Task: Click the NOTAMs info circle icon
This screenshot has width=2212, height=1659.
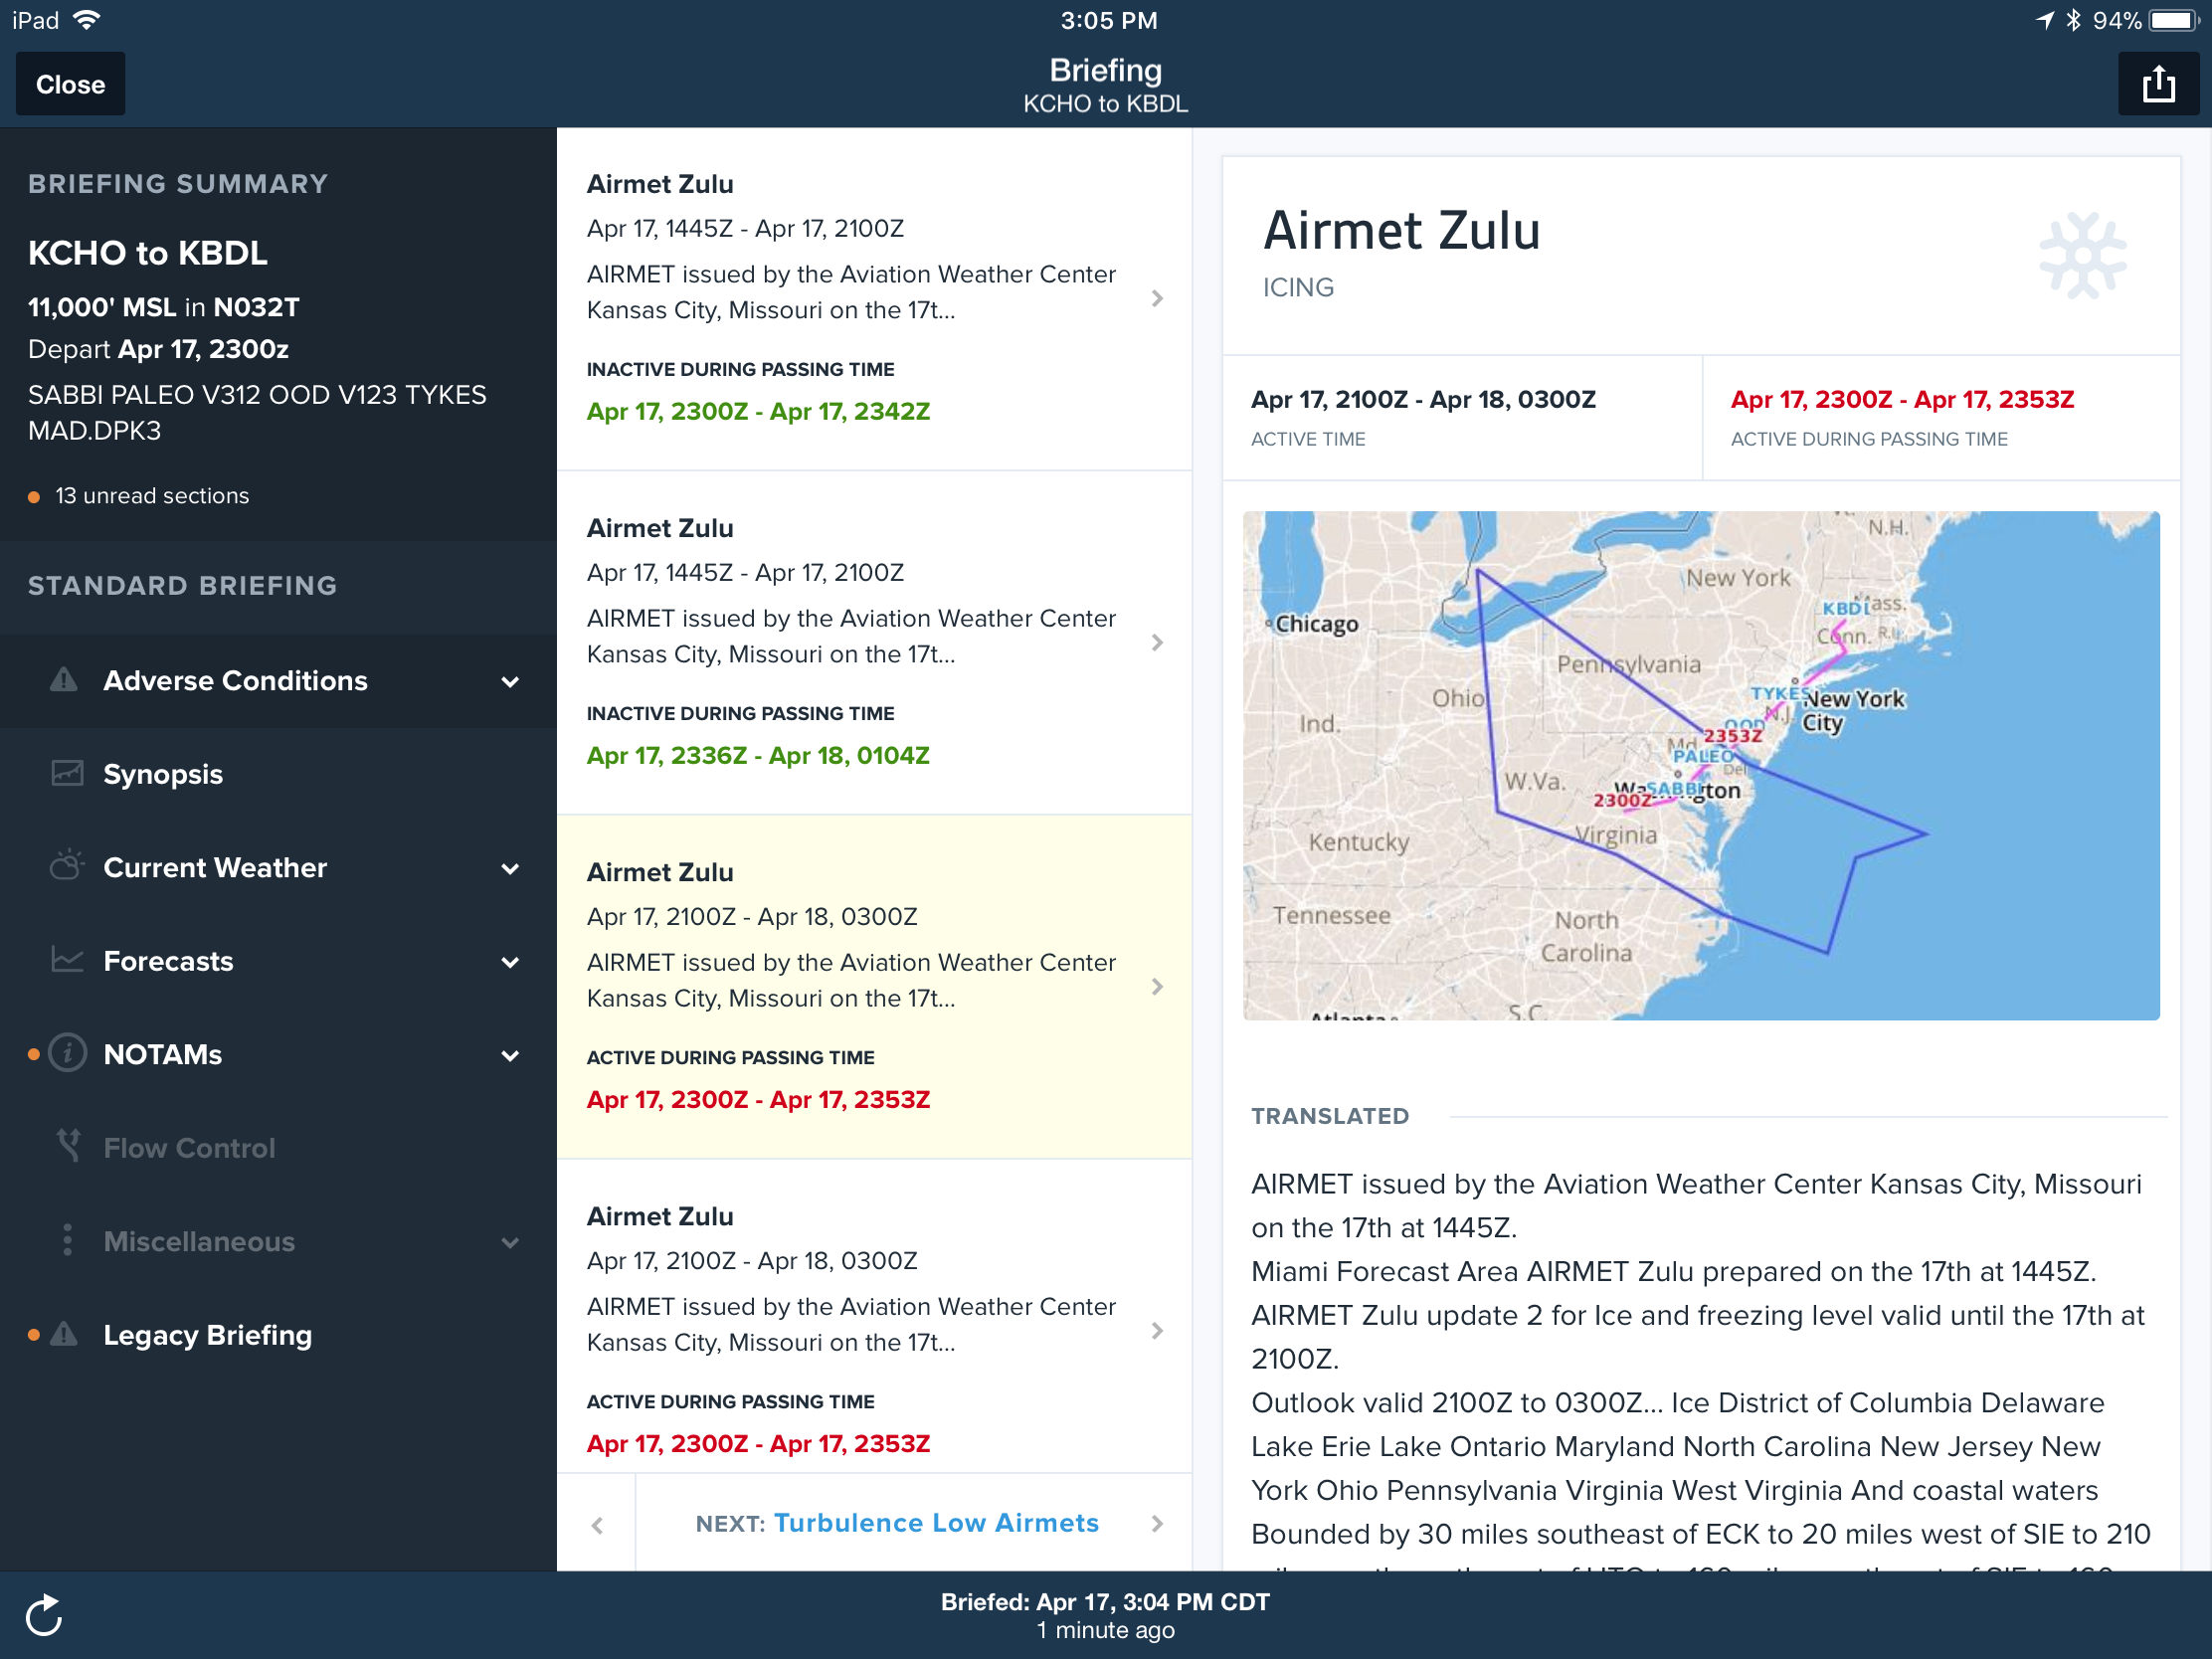Action: tap(67, 1054)
